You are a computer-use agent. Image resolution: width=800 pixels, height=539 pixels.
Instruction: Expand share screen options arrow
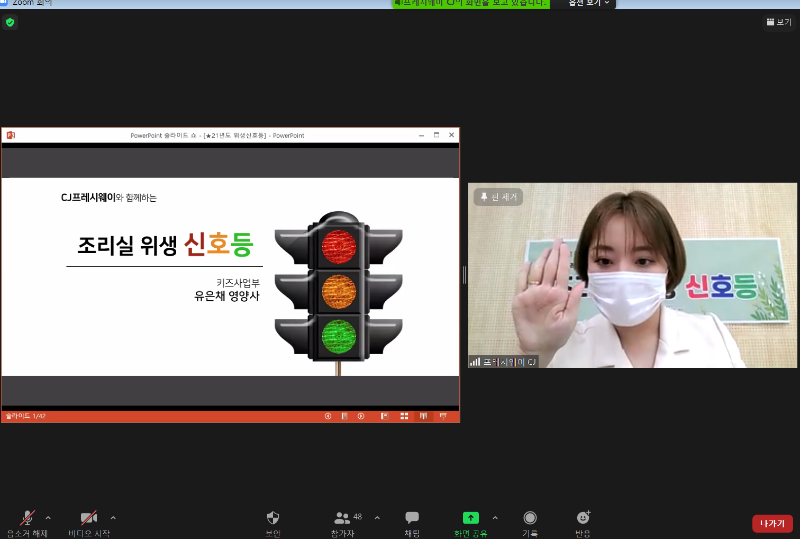click(495, 517)
